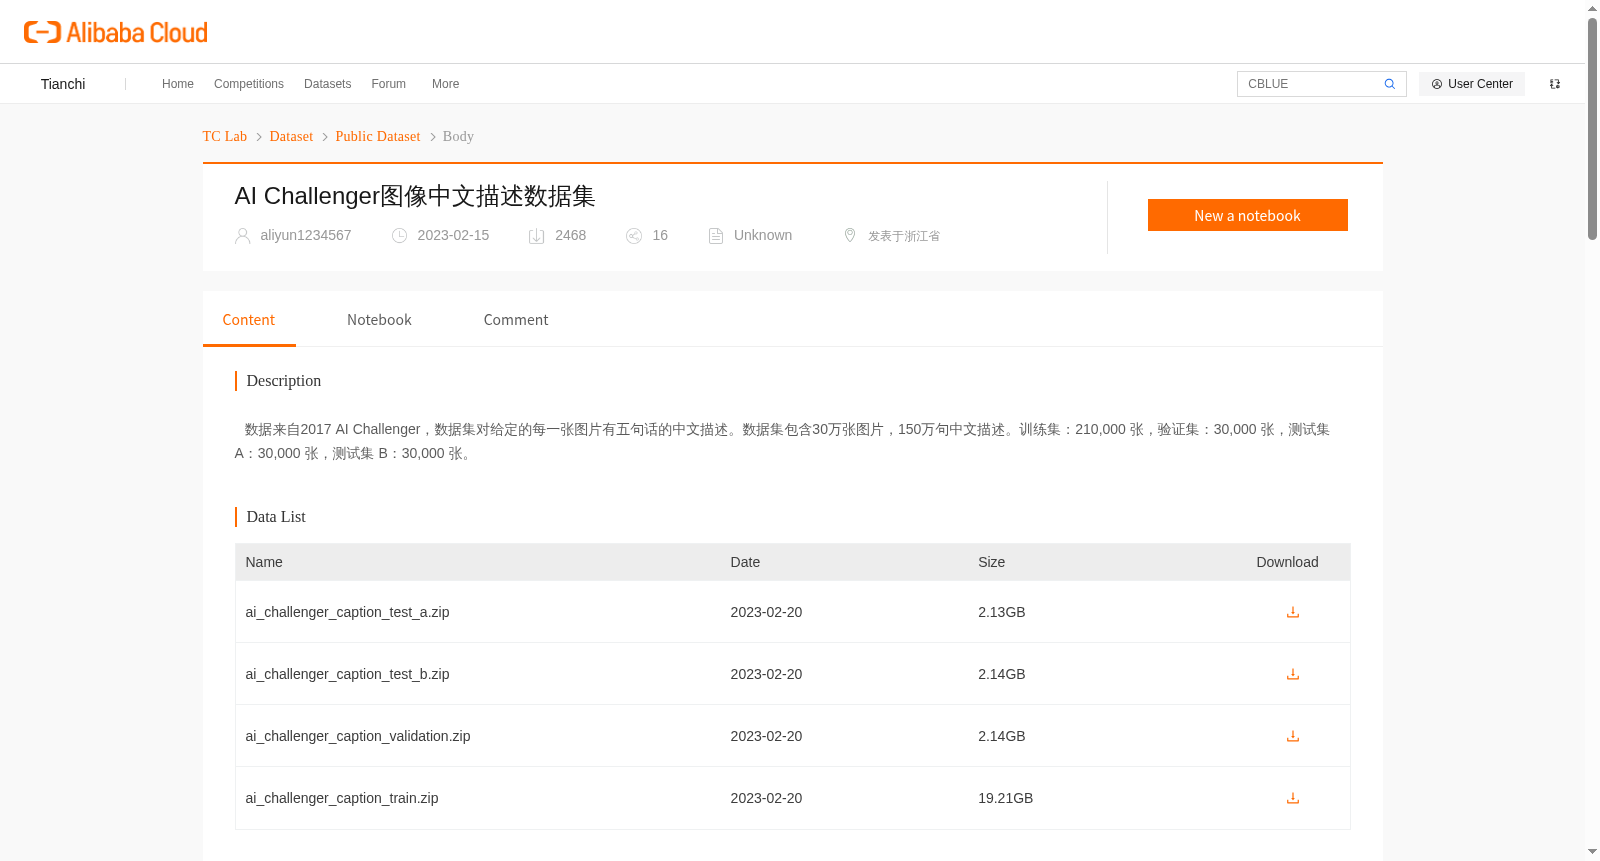This screenshot has width=1600, height=861.
Task: Download ai_challenger_caption_validation.zip
Action: pos(1293,736)
